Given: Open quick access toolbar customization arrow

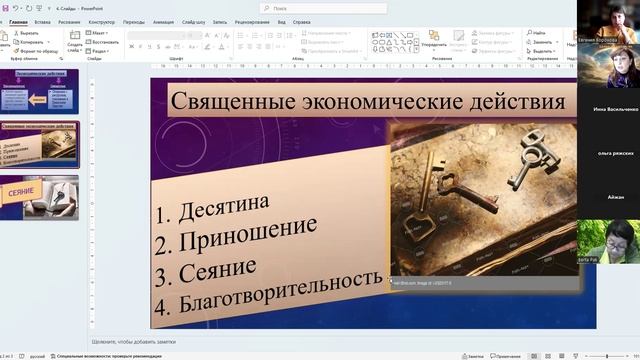Looking at the screenshot, I should tap(49, 9).
